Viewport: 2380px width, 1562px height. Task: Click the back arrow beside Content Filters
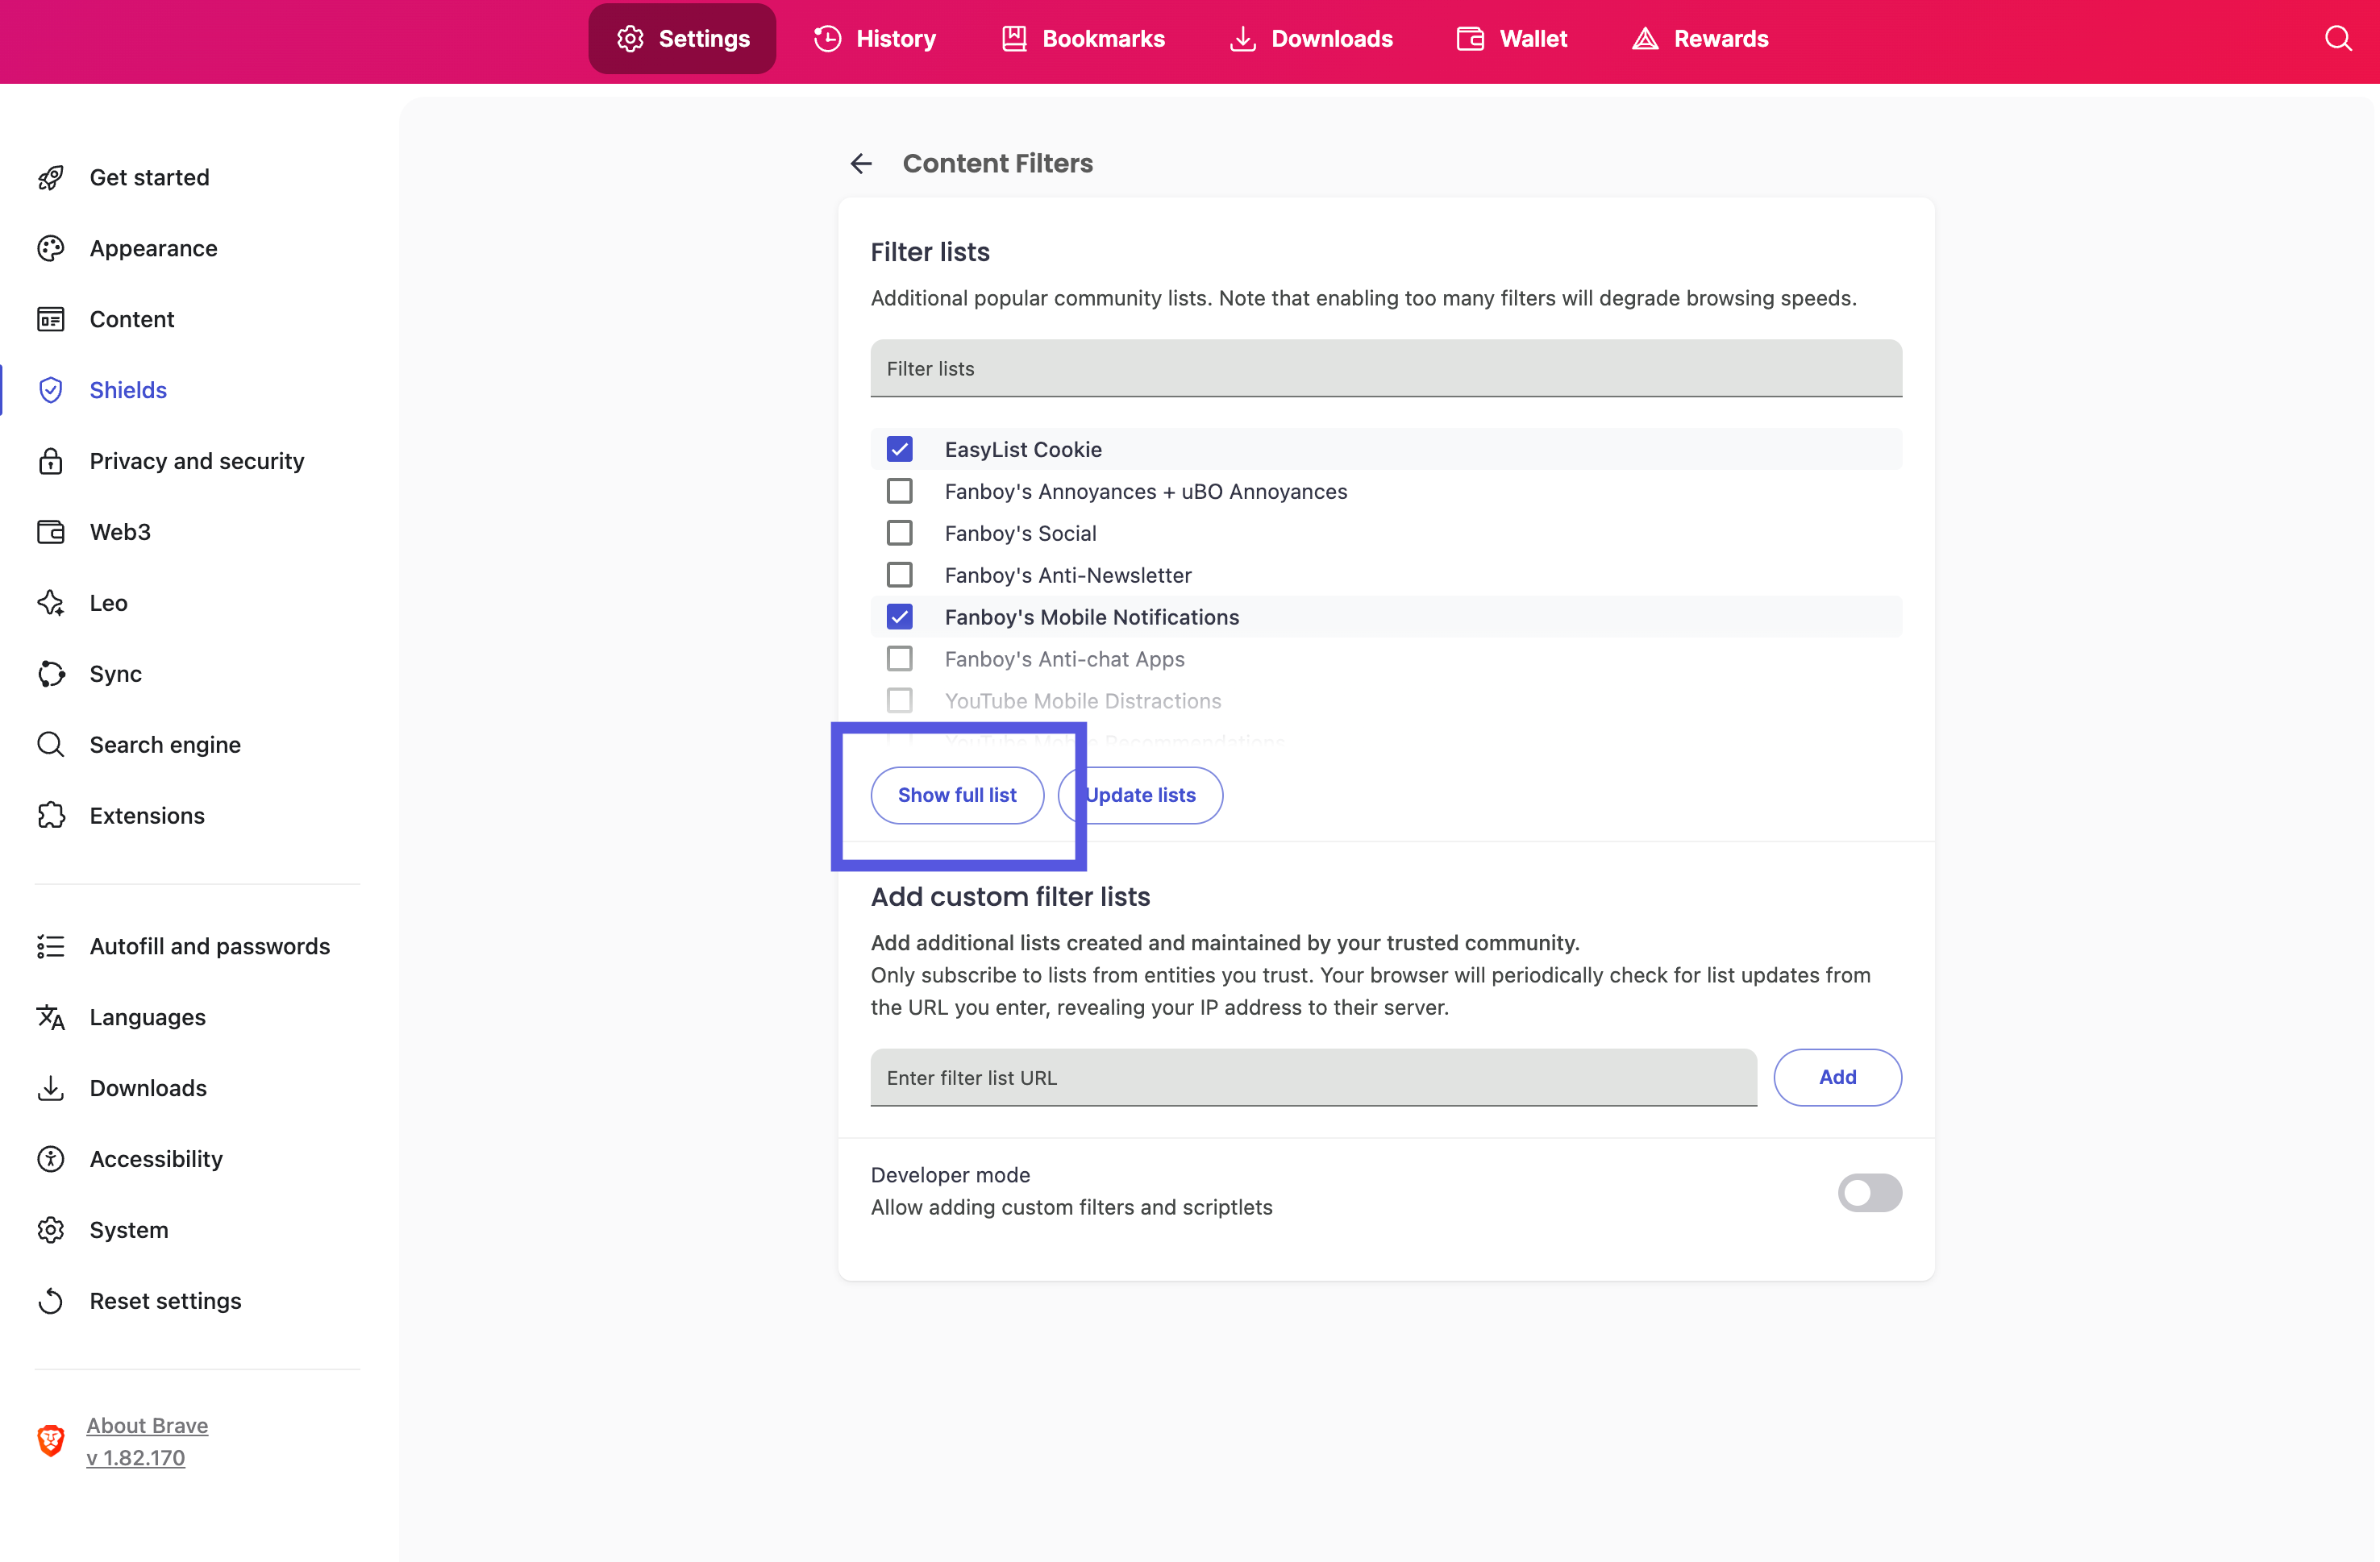[x=861, y=163]
